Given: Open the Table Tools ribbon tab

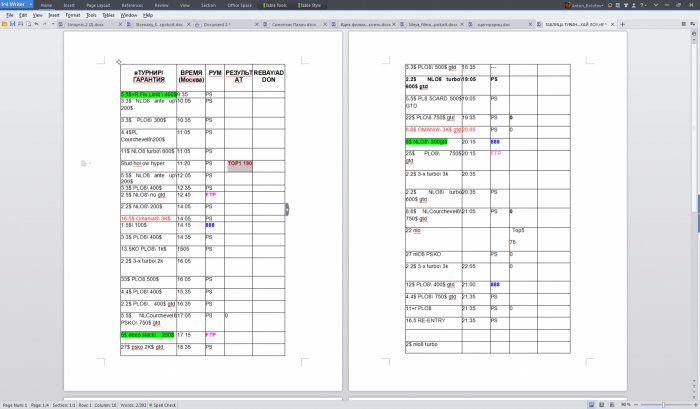Looking at the screenshot, I should 275,5.
